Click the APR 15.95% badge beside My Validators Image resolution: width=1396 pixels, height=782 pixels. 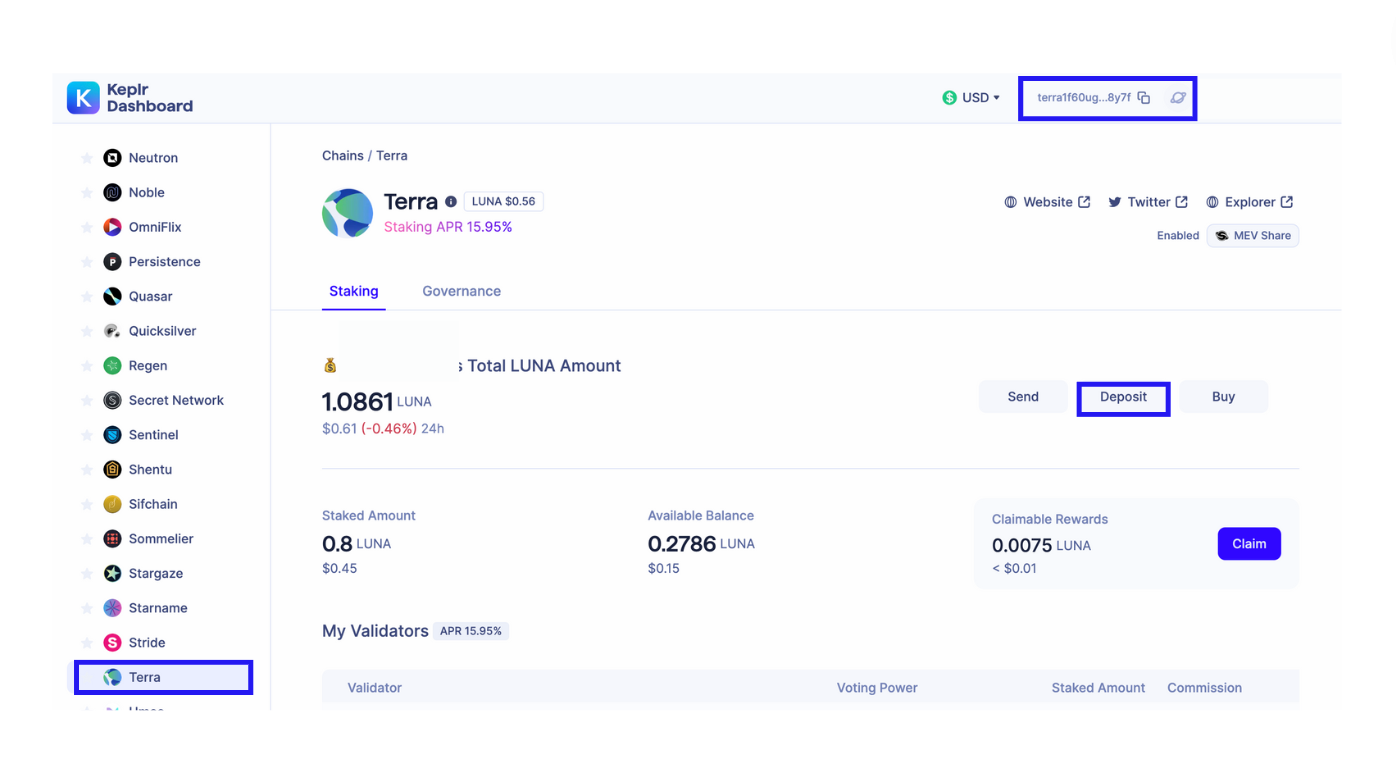tap(471, 631)
